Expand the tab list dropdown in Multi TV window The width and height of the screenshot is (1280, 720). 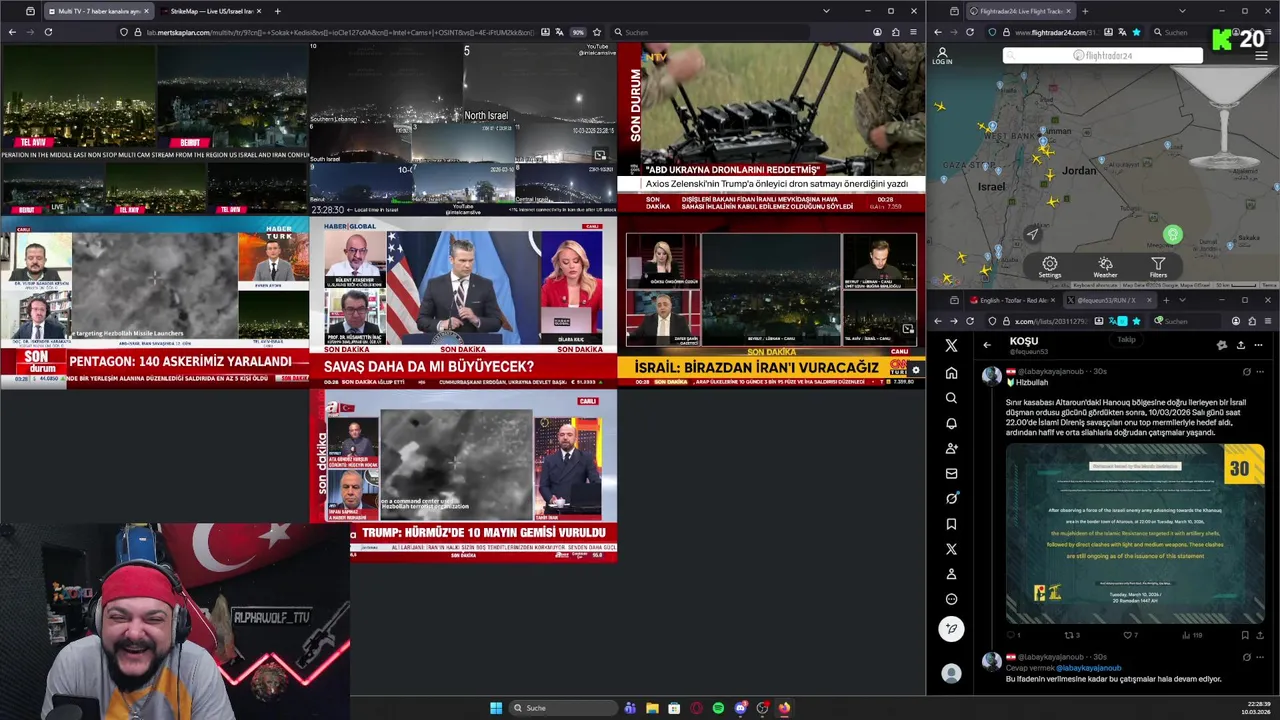826,11
